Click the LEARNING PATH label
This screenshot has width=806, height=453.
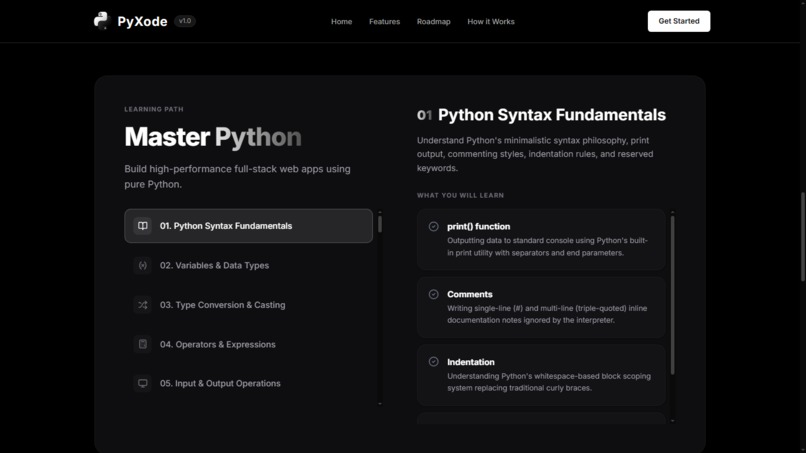(x=154, y=109)
